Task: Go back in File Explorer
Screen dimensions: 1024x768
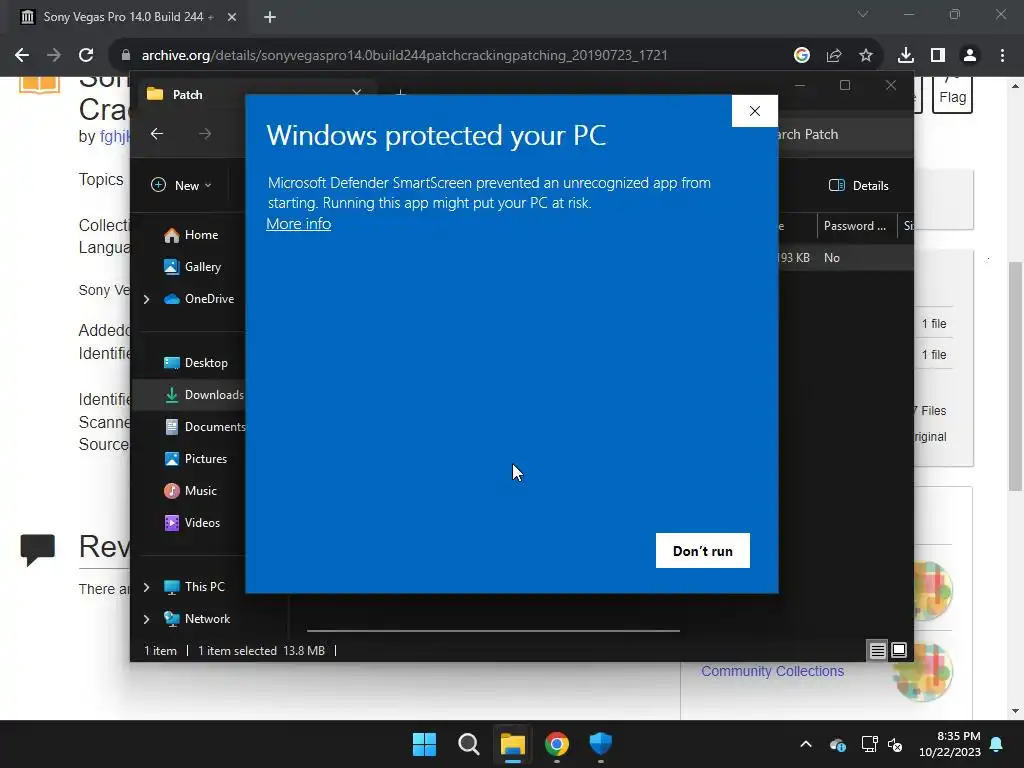Action: tap(157, 134)
